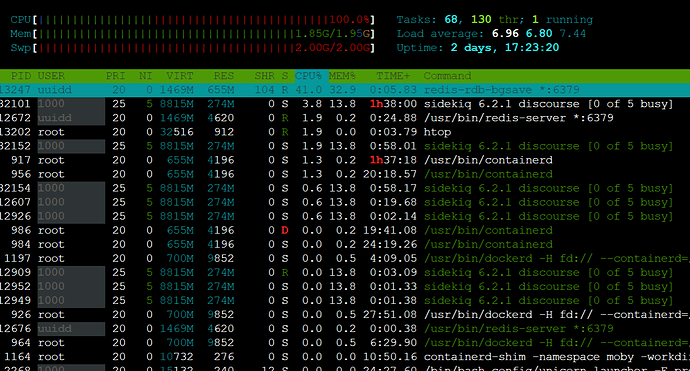Image resolution: width=690 pixels, height=371 pixels.
Task: Select dockerd row with PID 1197
Action: [x=345, y=258]
